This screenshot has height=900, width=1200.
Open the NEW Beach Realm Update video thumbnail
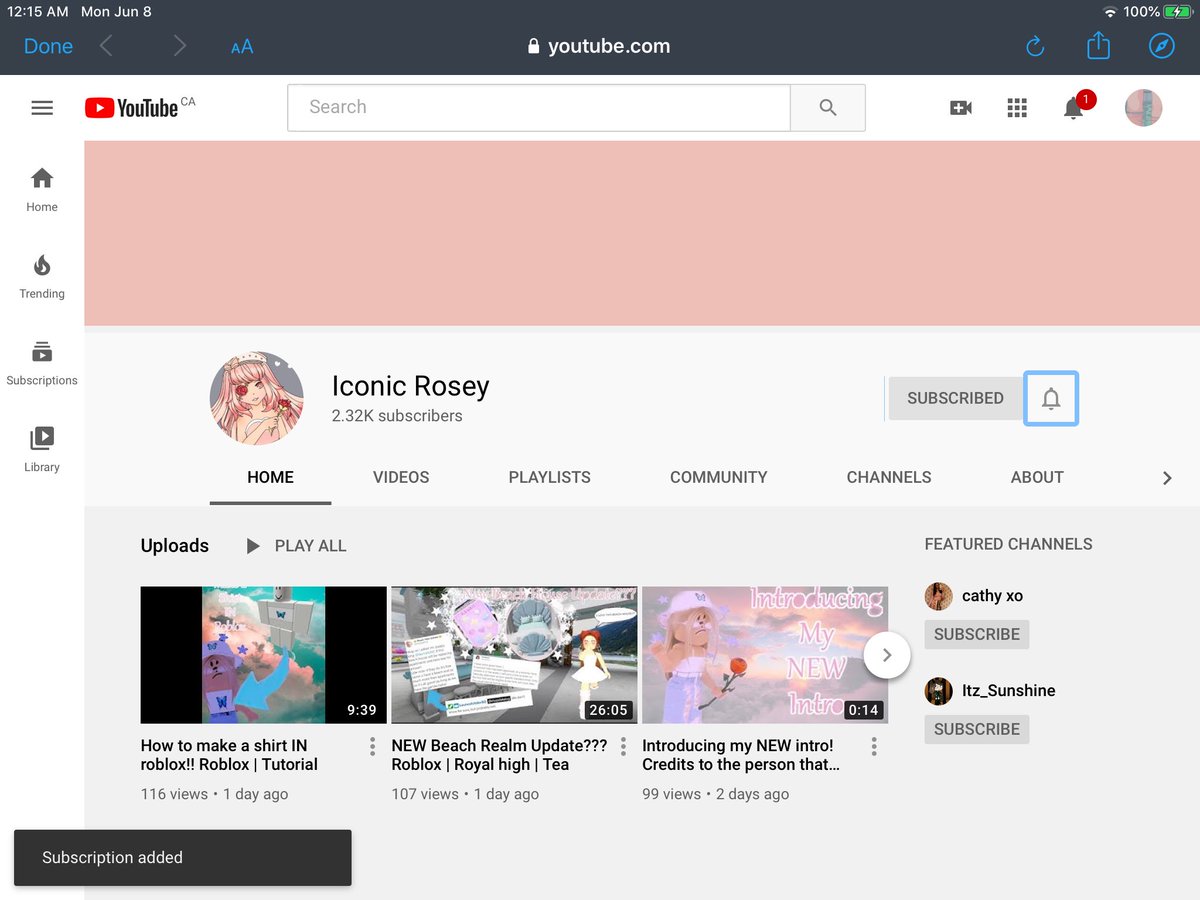click(x=513, y=655)
